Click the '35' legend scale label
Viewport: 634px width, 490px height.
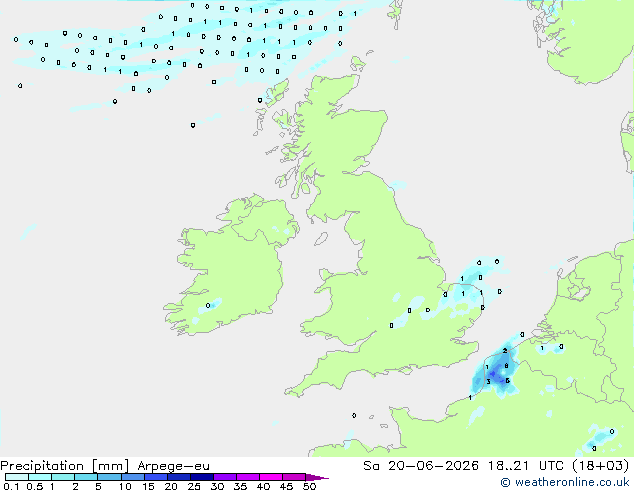click(x=240, y=486)
